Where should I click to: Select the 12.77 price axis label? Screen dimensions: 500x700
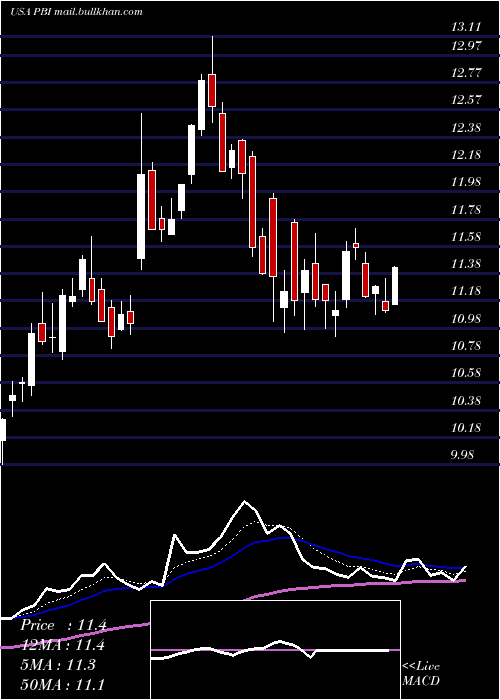pyautogui.click(x=467, y=72)
